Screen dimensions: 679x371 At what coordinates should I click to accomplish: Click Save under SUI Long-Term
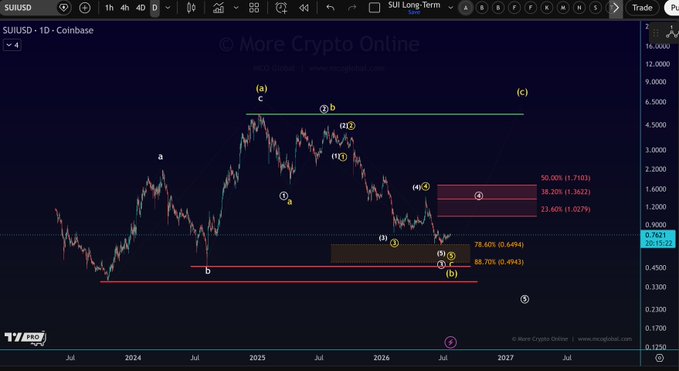point(414,12)
